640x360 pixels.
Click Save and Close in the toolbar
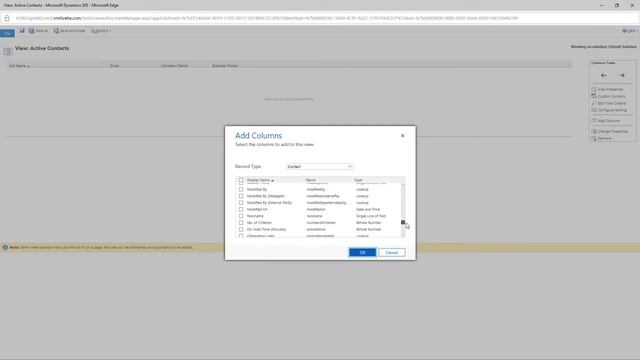pos(69,31)
